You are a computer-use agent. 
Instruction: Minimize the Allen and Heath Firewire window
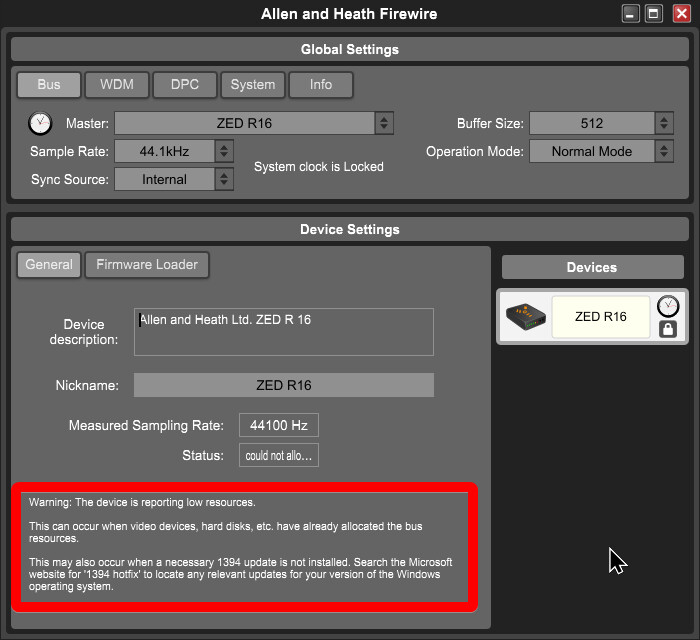click(630, 14)
